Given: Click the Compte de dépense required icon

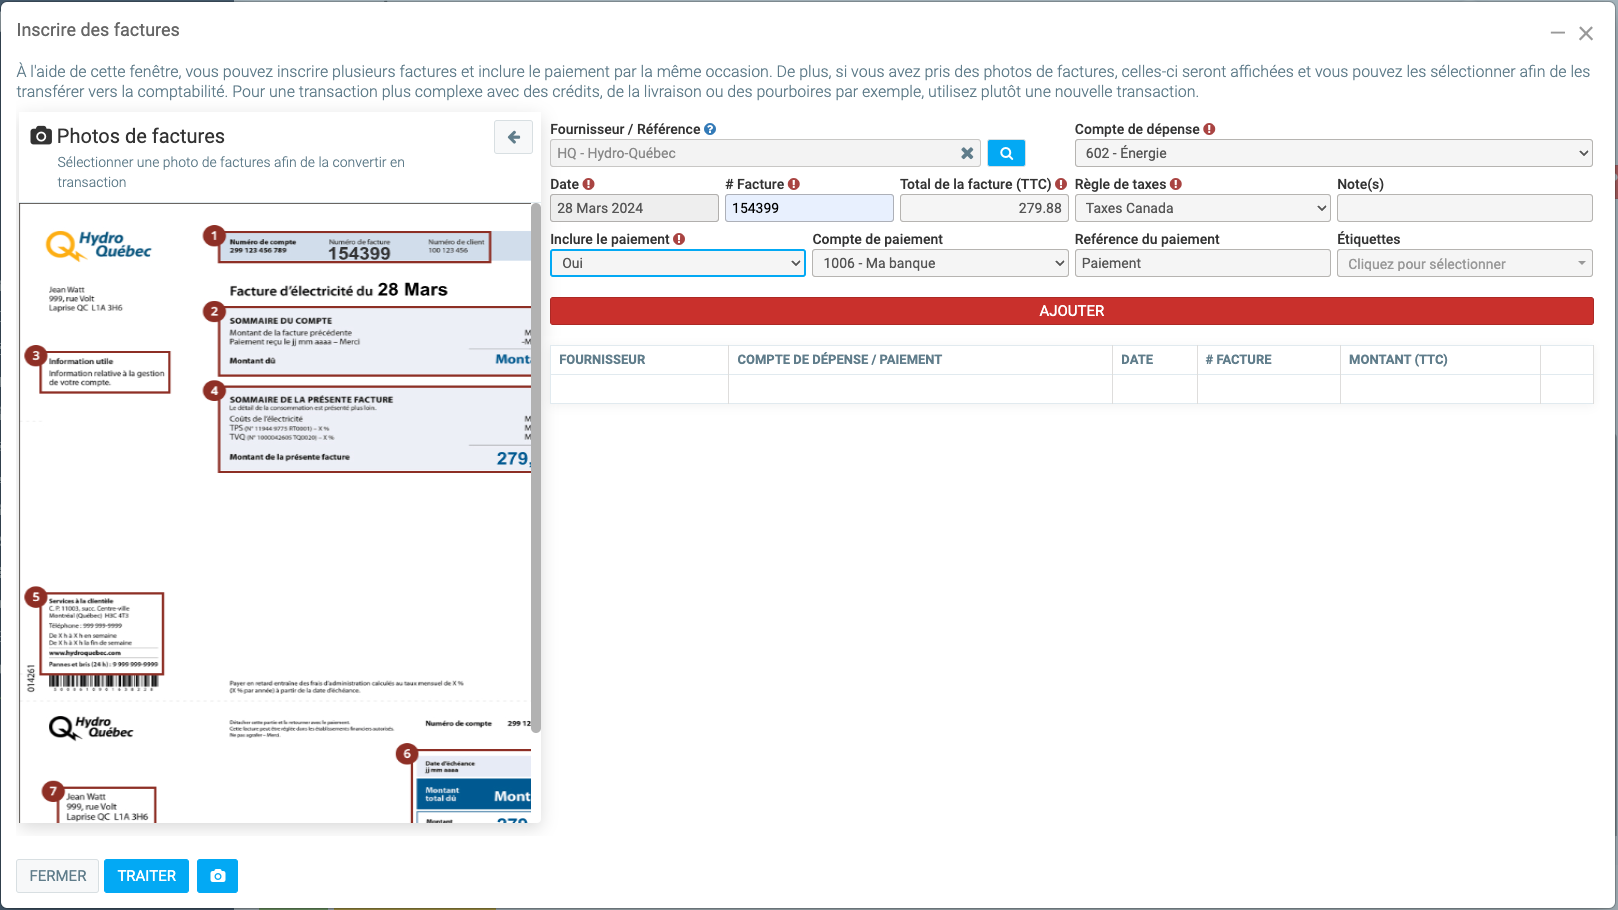Looking at the screenshot, I should 1209,129.
